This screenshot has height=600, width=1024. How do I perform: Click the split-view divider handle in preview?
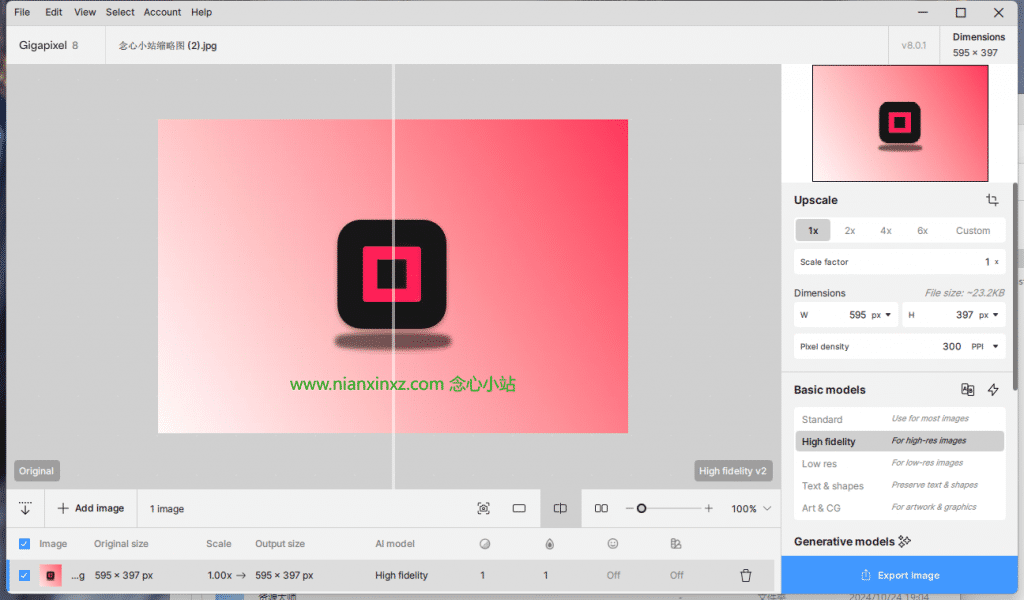[x=393, y=276]
